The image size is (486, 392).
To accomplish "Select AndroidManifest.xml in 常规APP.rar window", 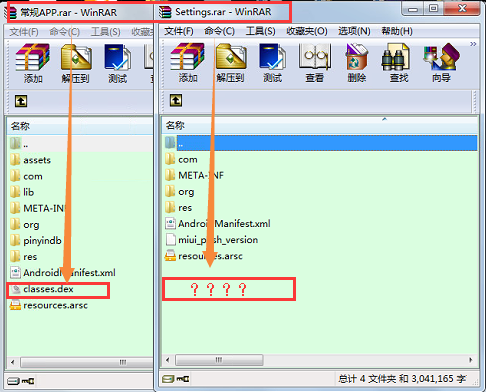I will pyautogui.click(x=63, y=273).
